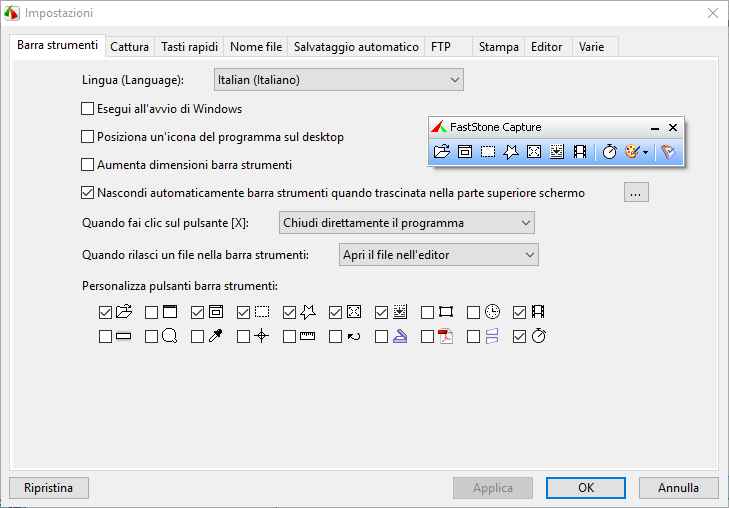Click the eyedropper color picker icon in customize row
The height and width of the screenshot is (508, 729).
pyautogui.click(x=215, y=336)
